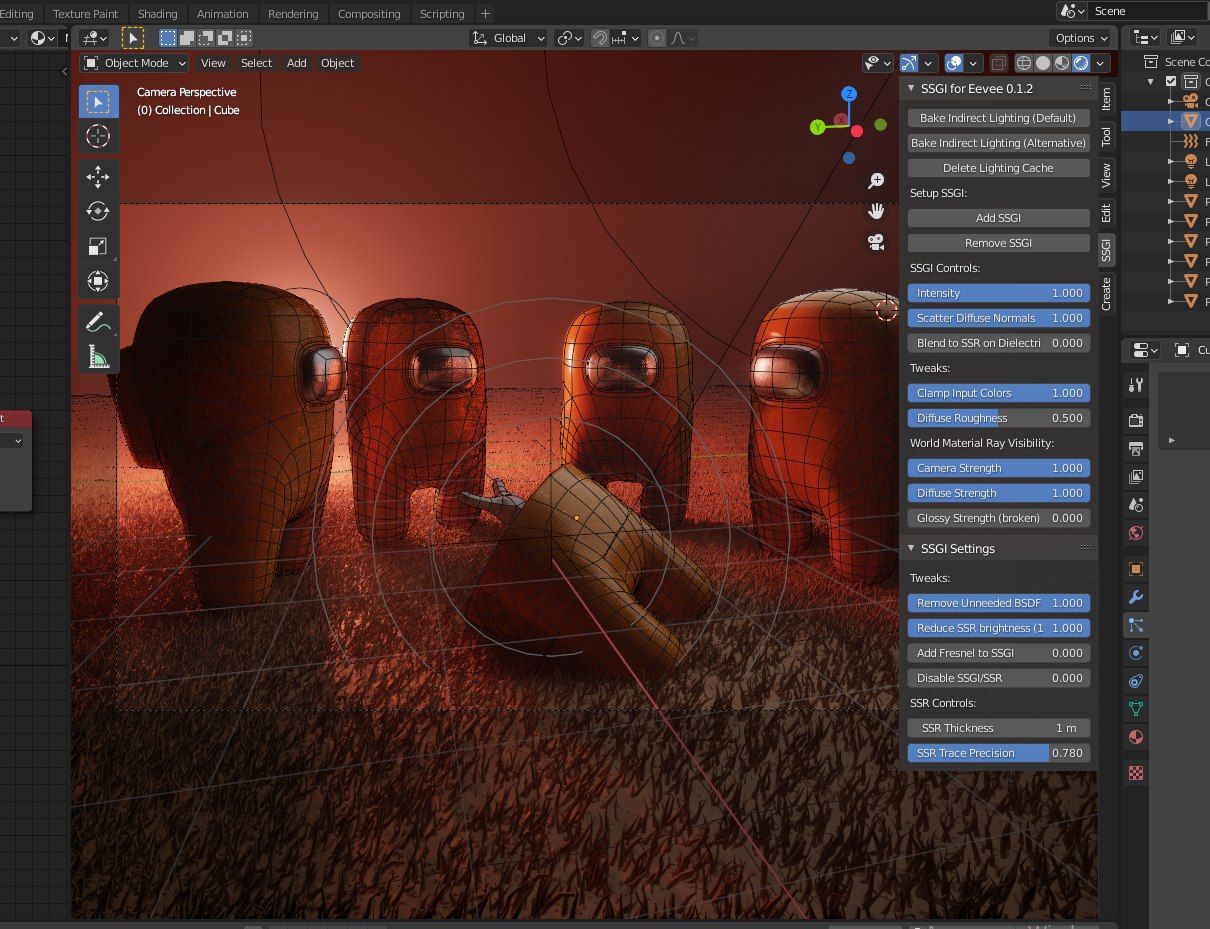1210x929 pixels.
Task: Toggle the Scene Collection checkbox in outliner
Action: coord(1171,82)
